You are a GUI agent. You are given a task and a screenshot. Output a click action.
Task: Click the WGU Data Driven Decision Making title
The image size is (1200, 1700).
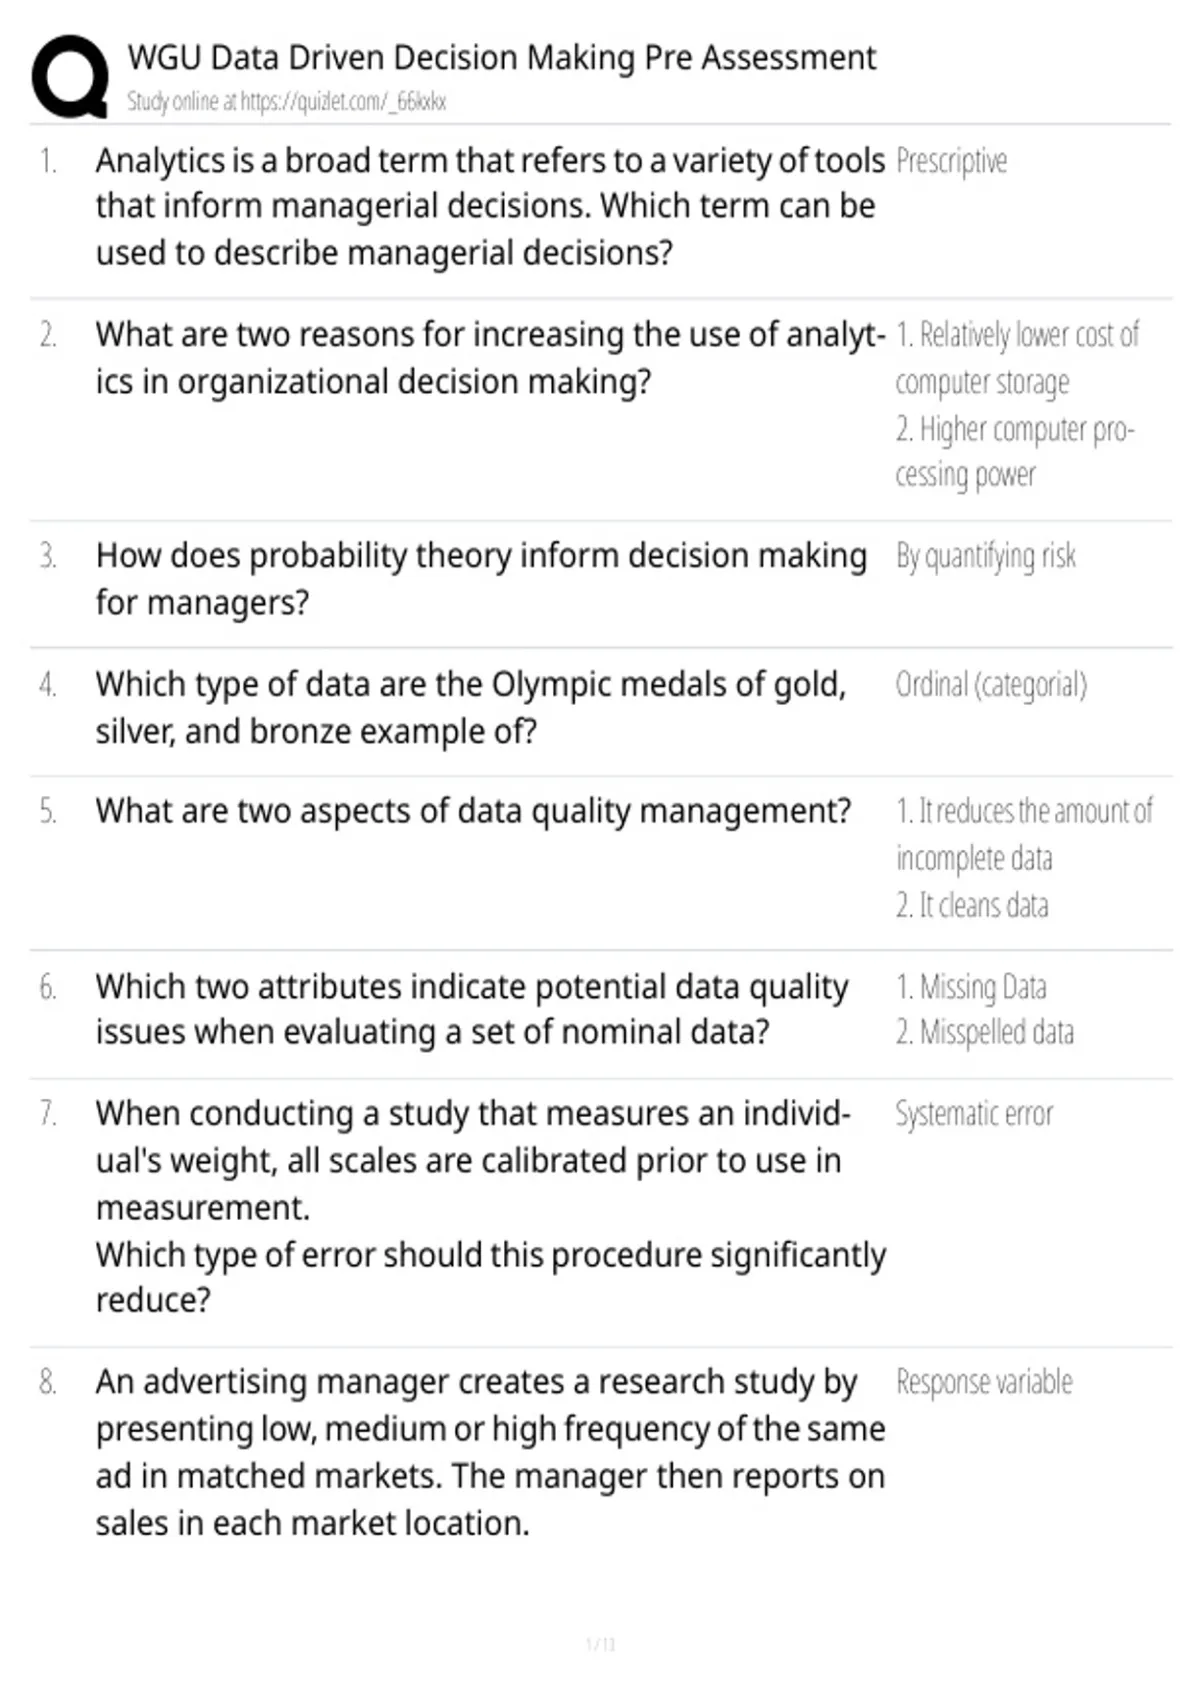(x=501, y=58)
